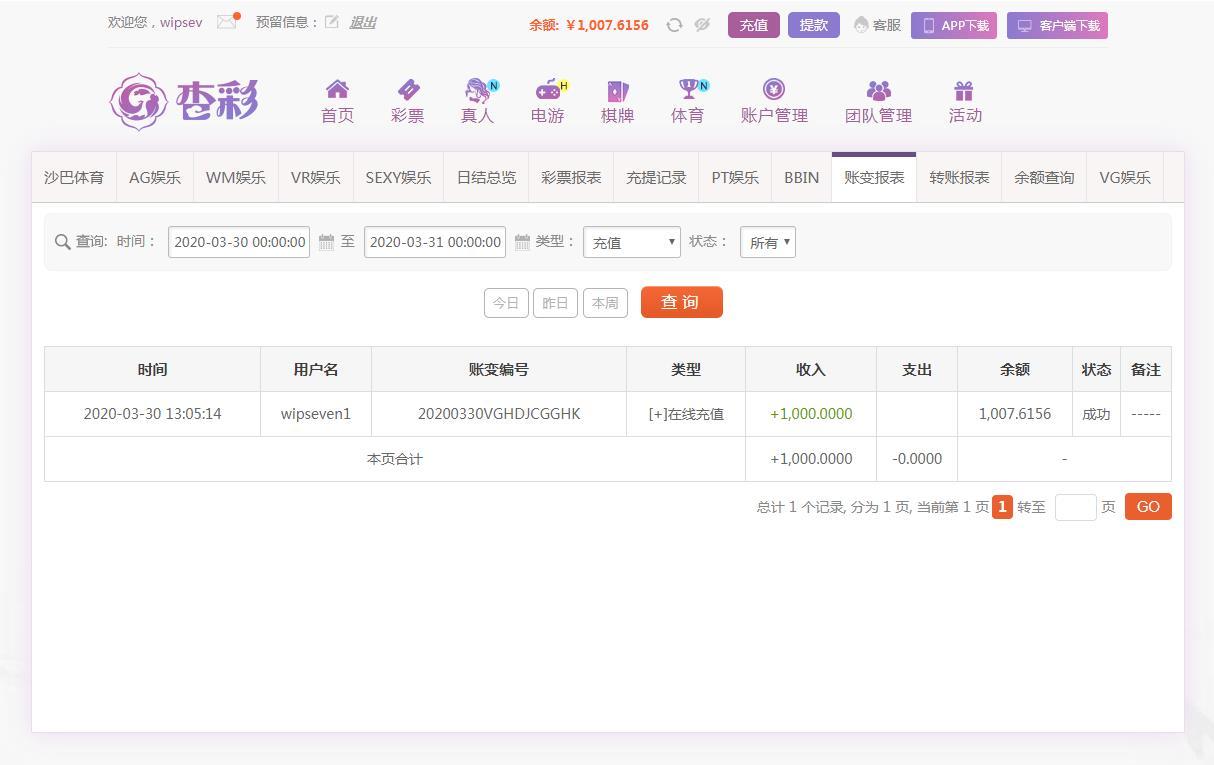Screen dimensions: 1214x765
Task: Switch to the 充提记录 tab
Action: [656, 177]
